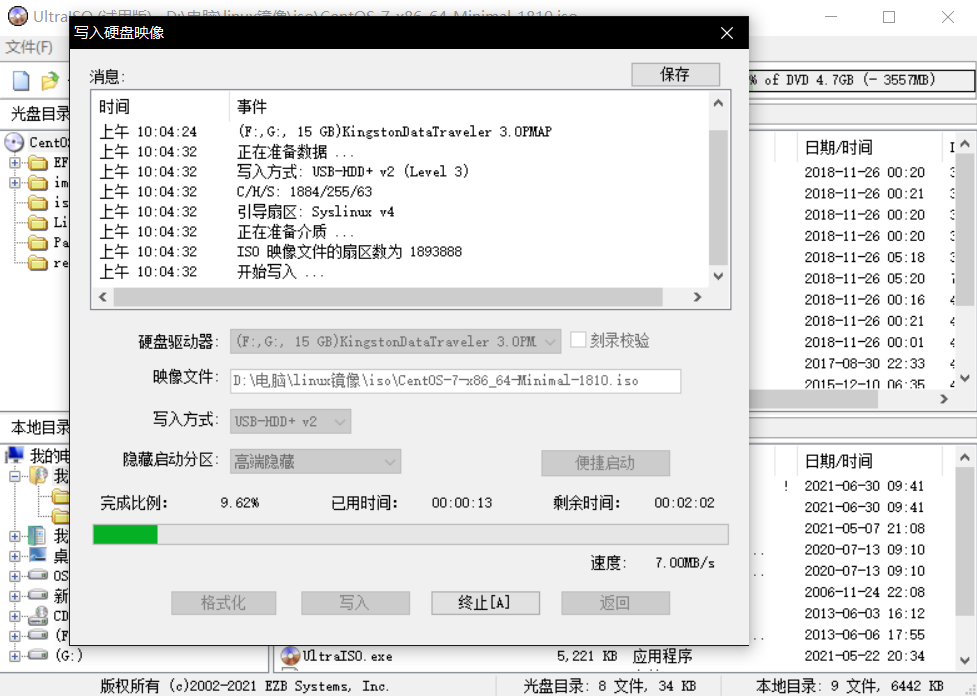The image size is (977, 696).
Task: Click the message log scroll right arrow
Action: [697, 297]
